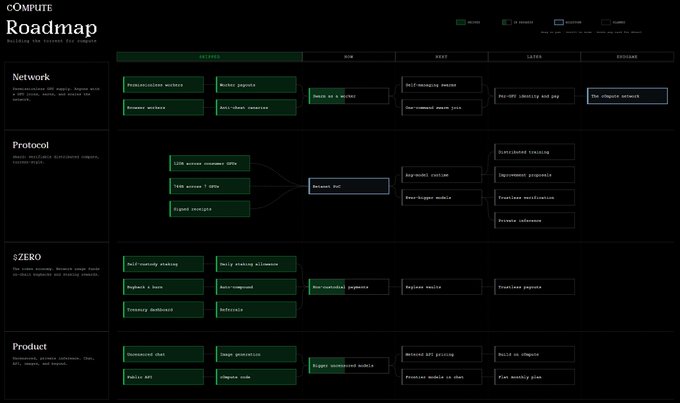
Task: Open the Anti-cheat canaries card
Action: coord(256,108)
